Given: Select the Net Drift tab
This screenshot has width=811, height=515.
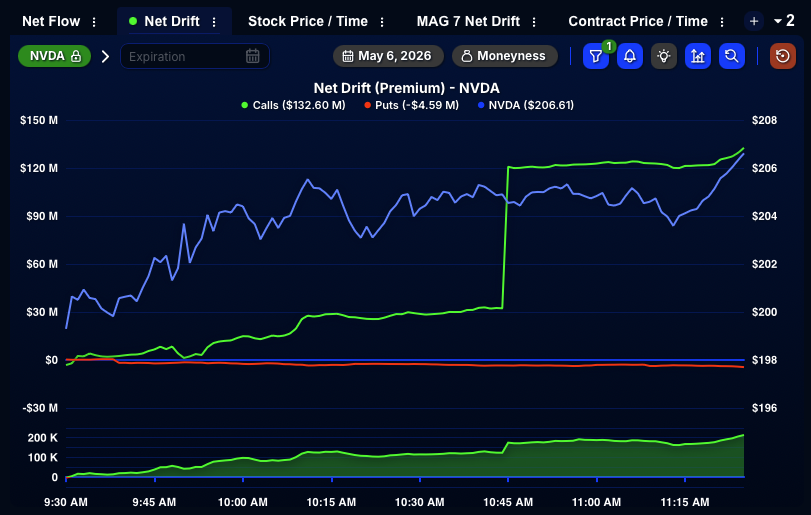Looking at the screenshot, I should (171, 21).
